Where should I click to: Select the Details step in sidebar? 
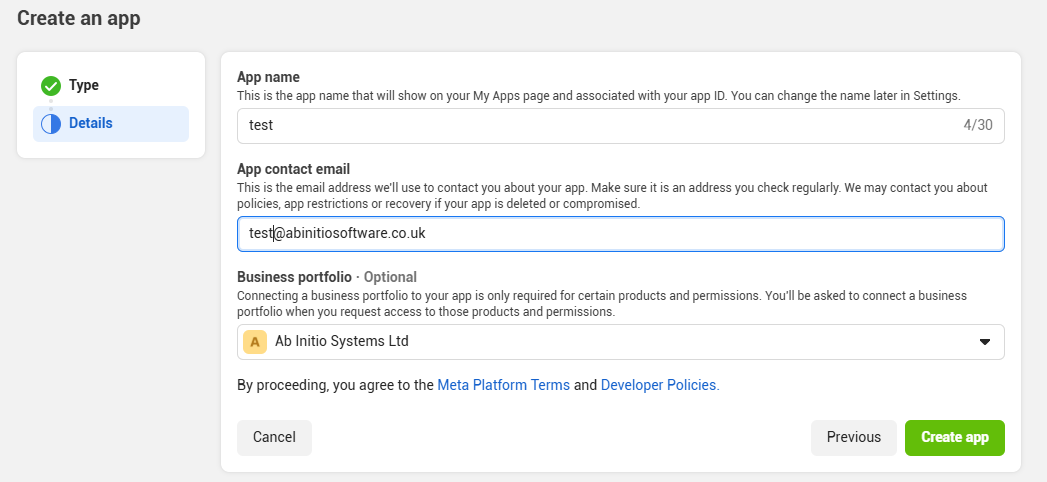90,124
